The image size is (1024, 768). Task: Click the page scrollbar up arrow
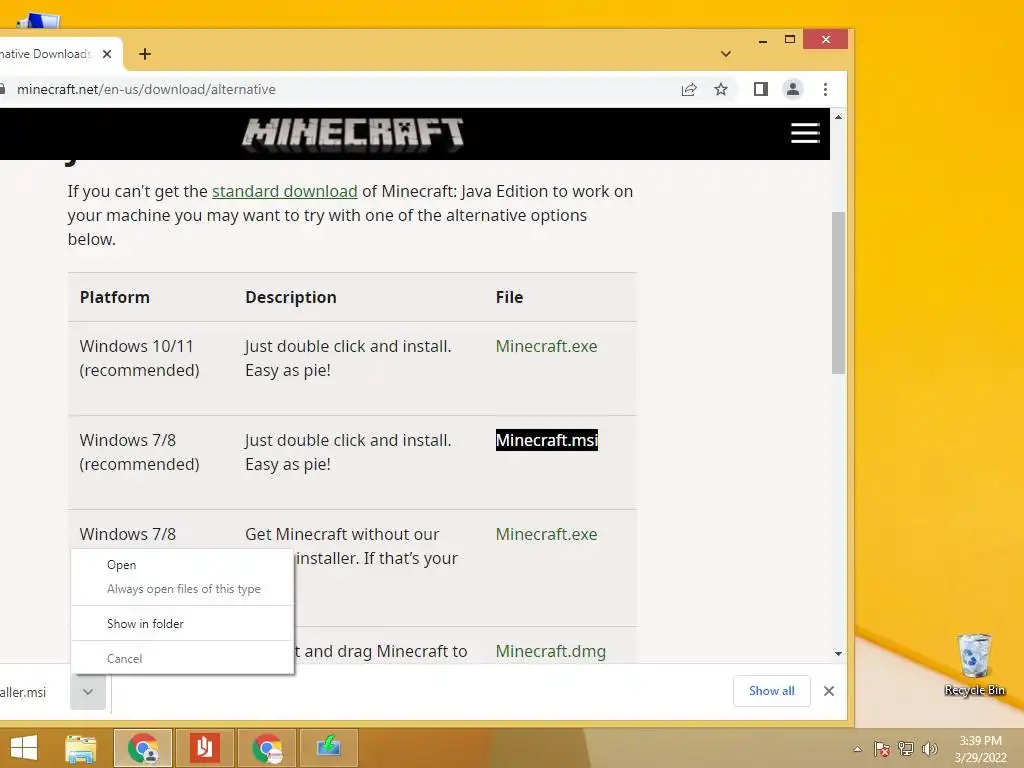point(839,117)
